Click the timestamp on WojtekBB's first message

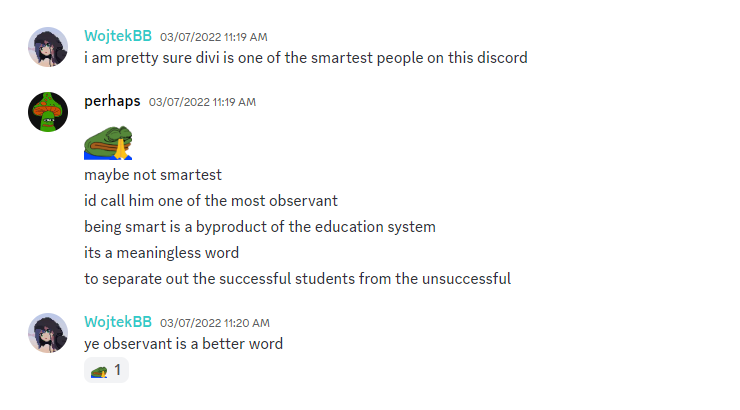214,37
